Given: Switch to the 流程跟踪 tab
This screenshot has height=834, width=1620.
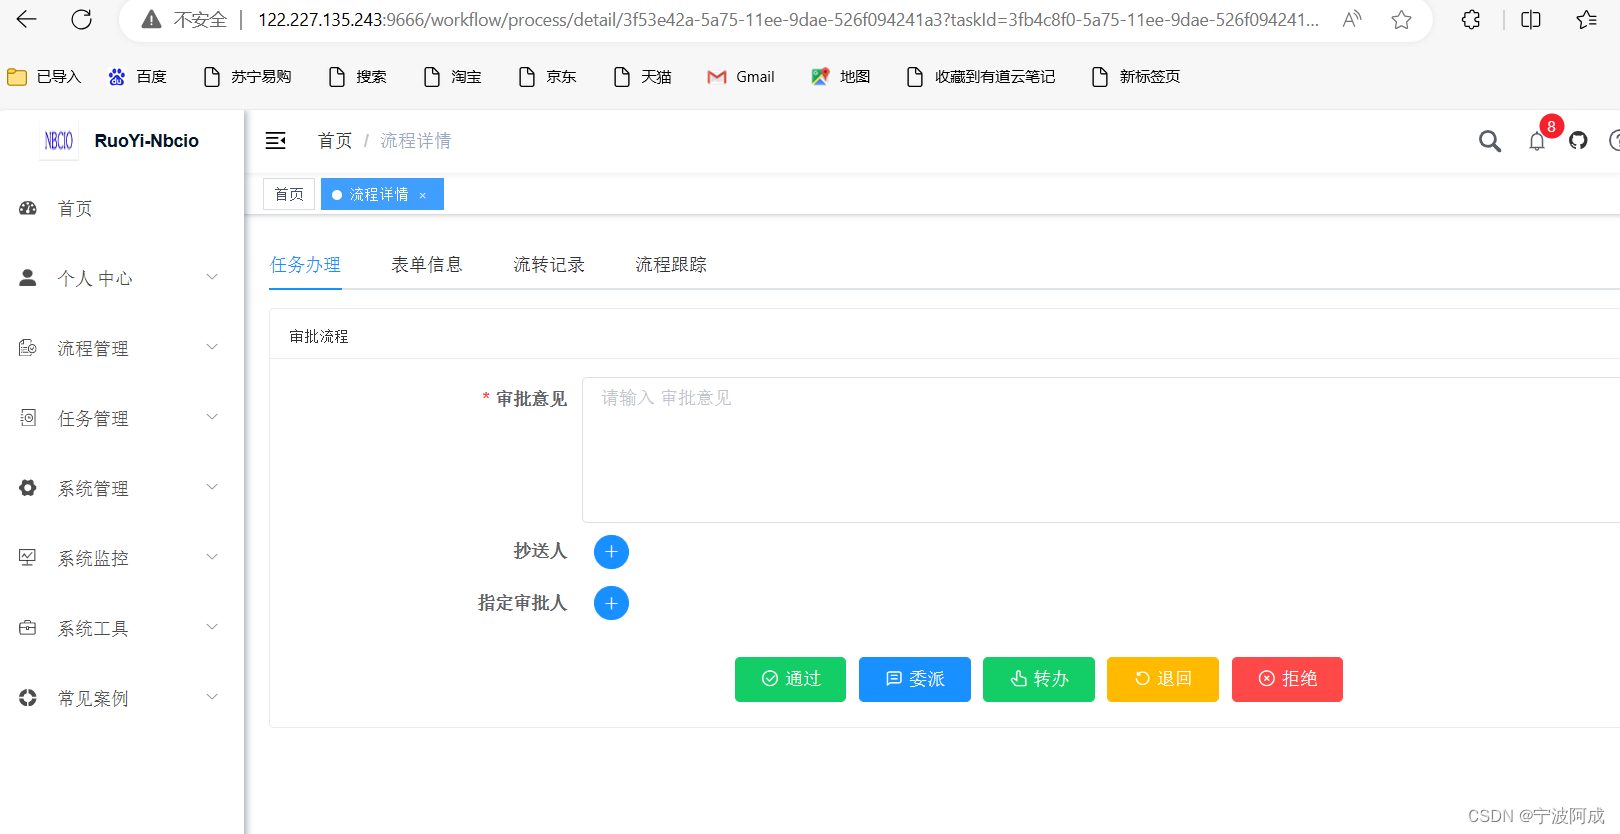Looking at the screenshot, I should [671, 265].
